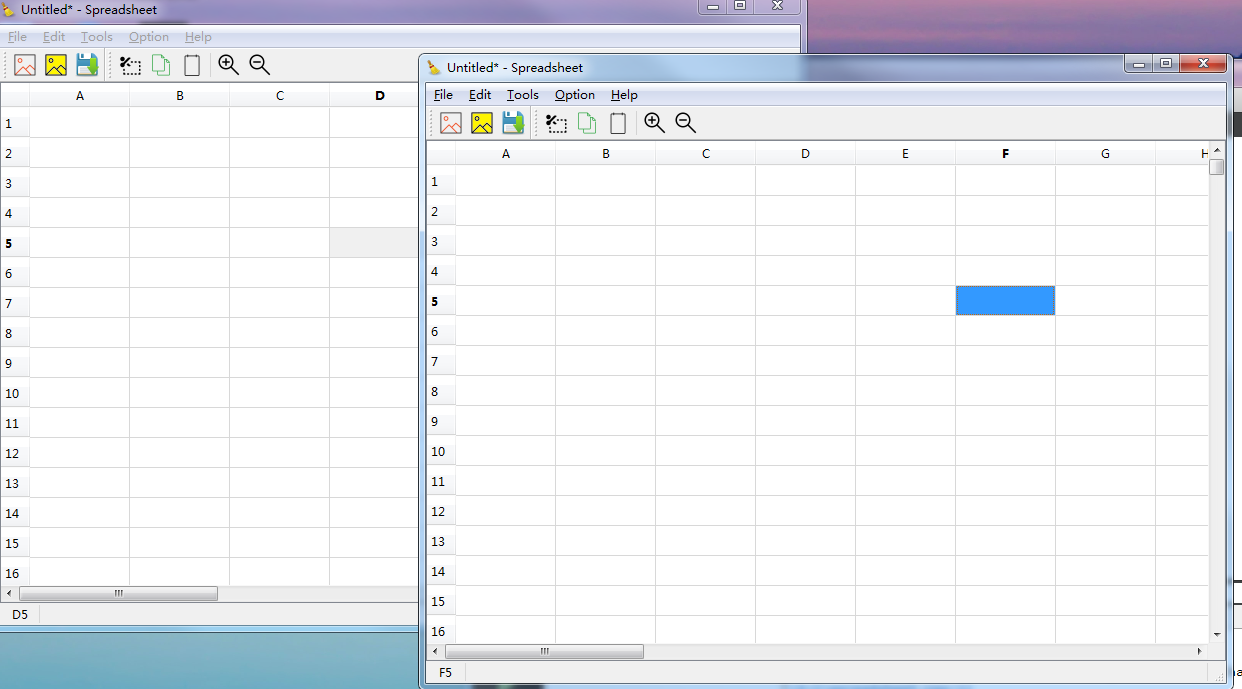Open the Tools menu in front window
Image resolution: width=1242 pixels, height=689 pixels.
[522, 95]
